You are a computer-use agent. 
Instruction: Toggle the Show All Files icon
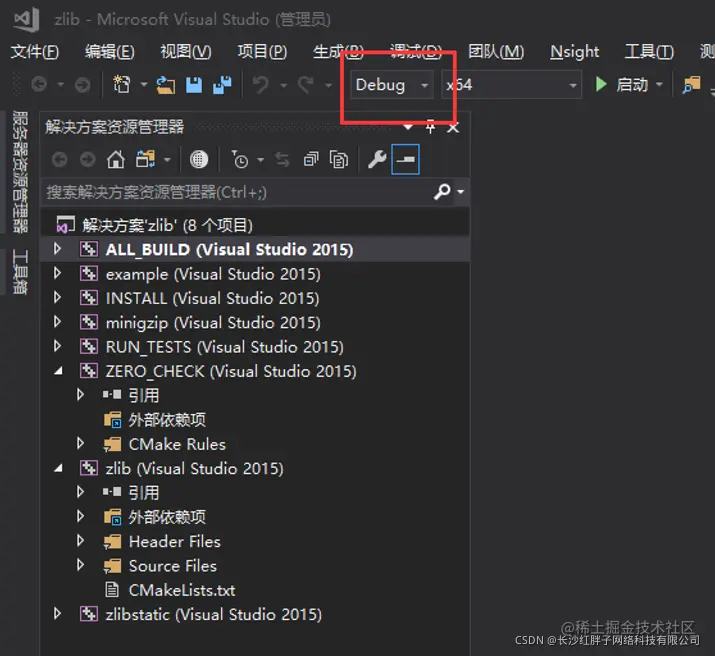pos(338,160)
